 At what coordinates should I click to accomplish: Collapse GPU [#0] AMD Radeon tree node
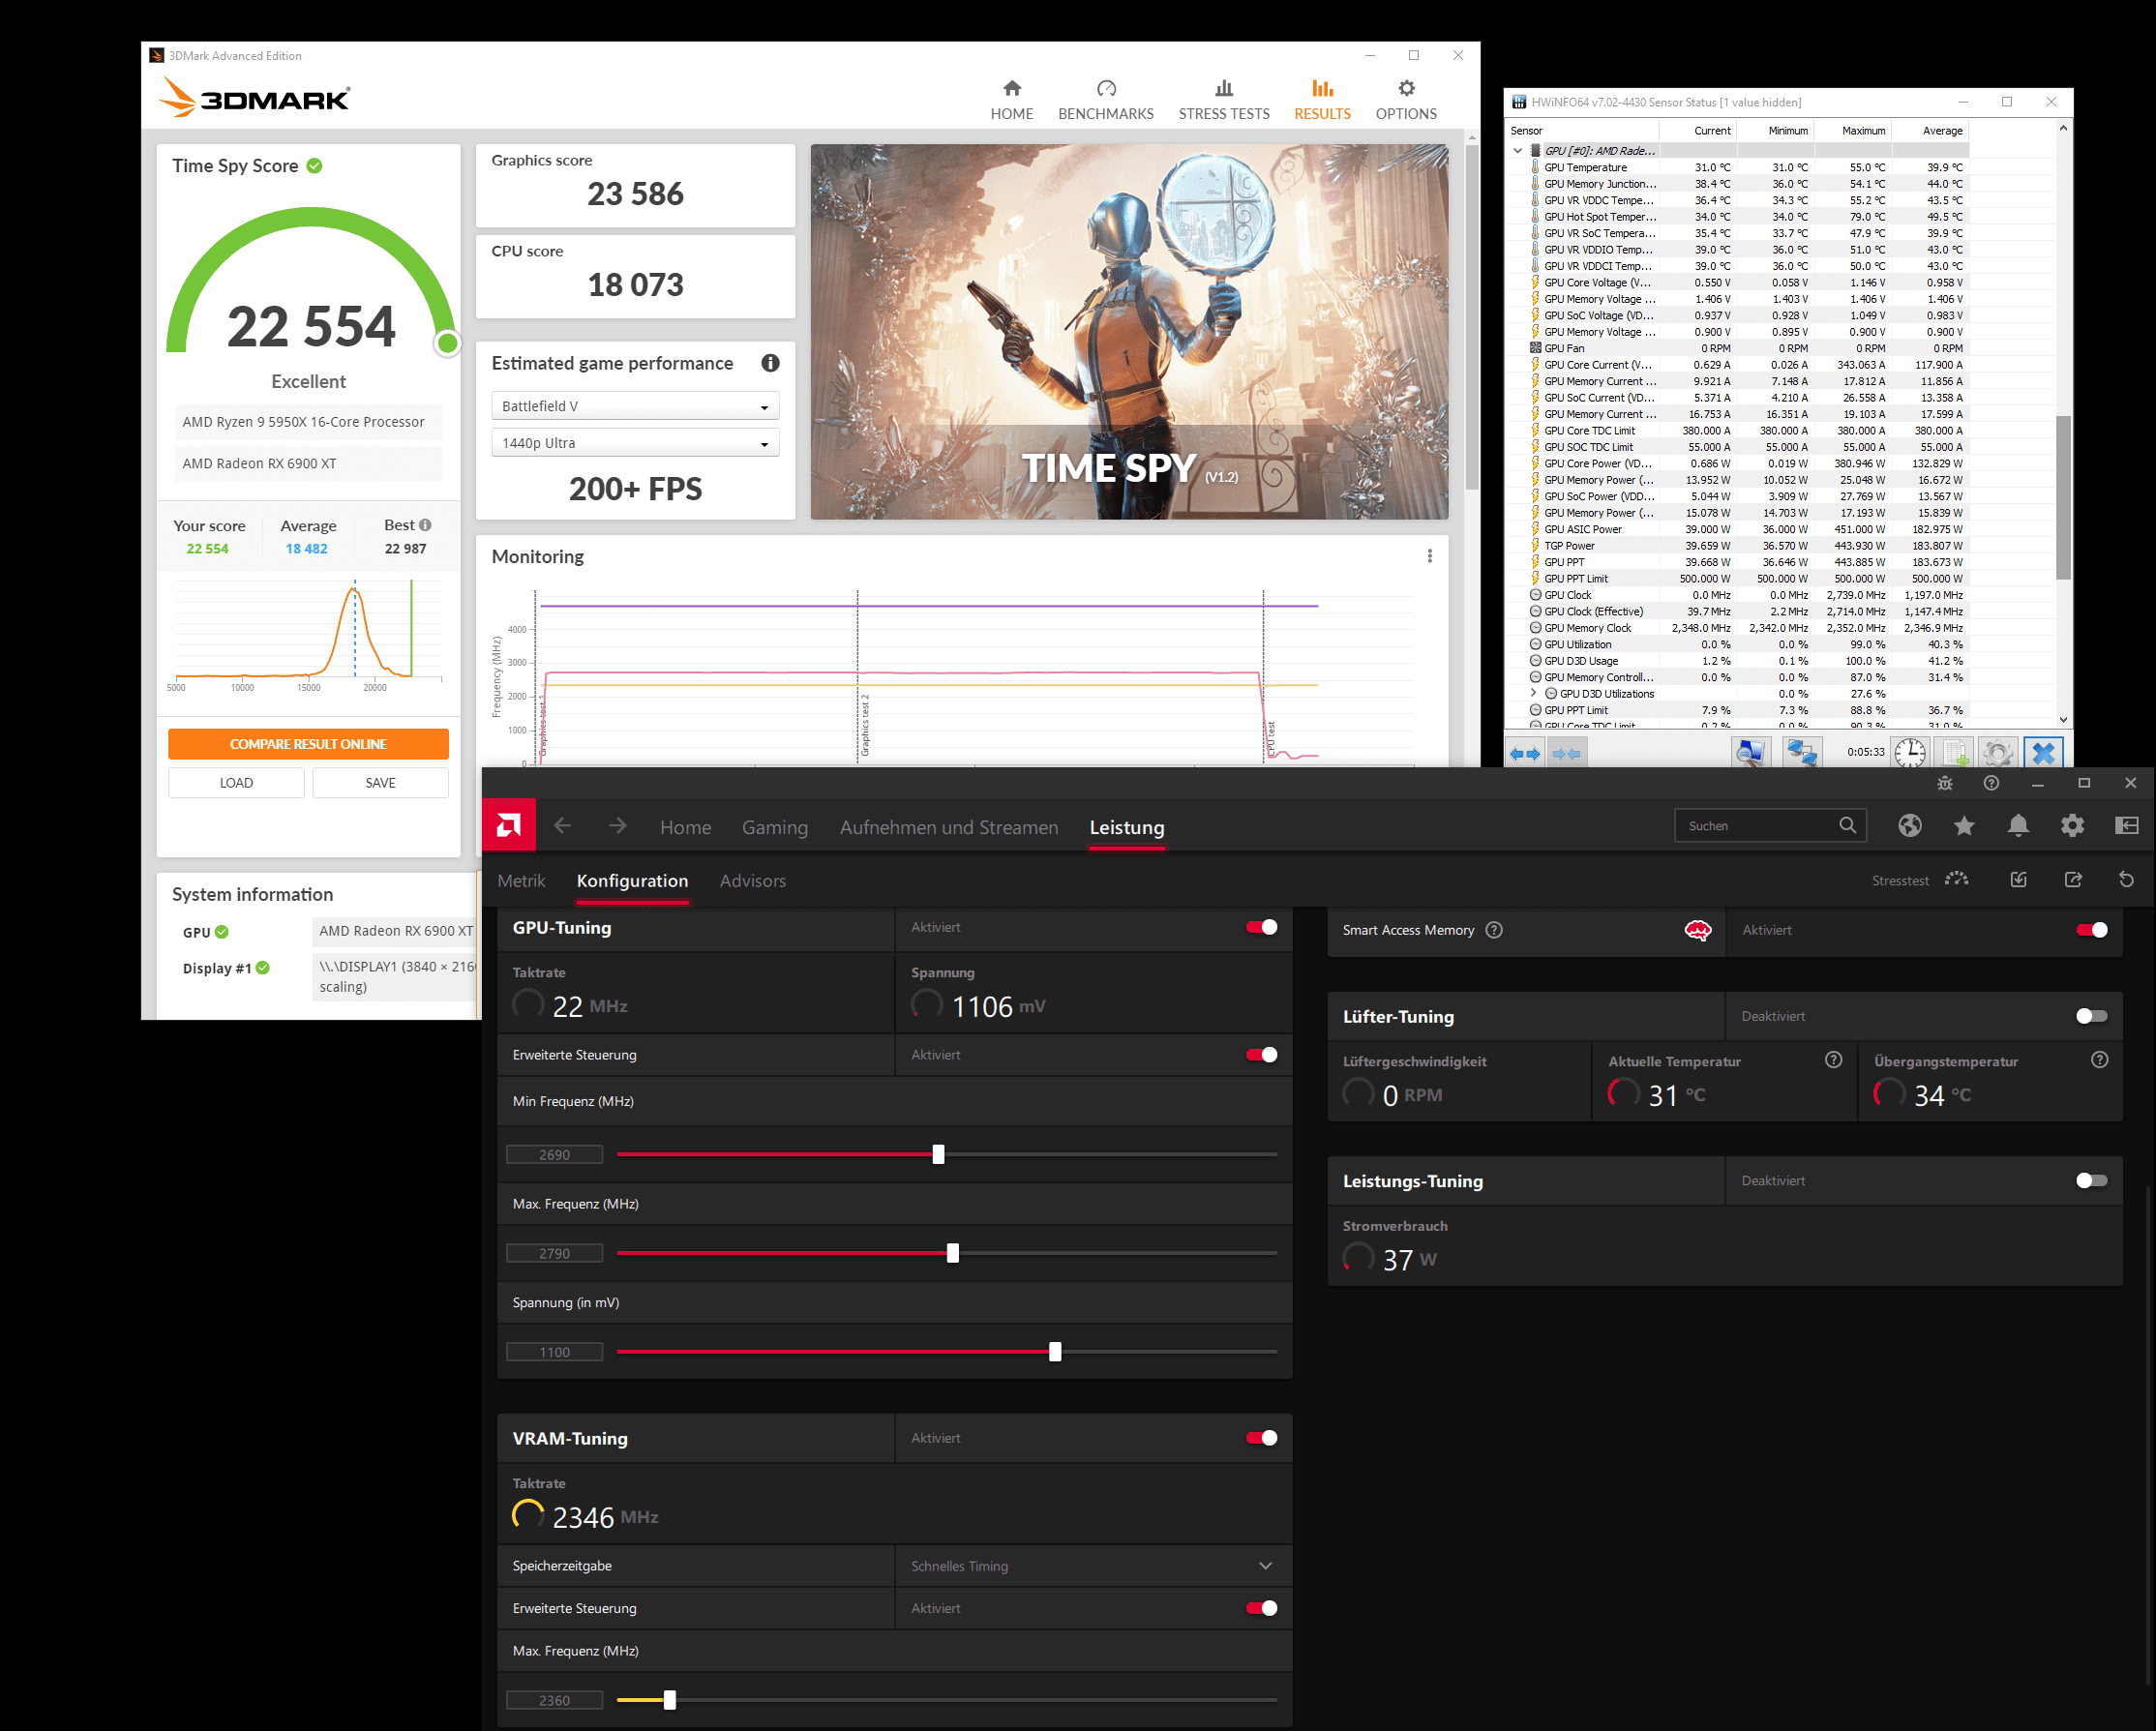(x=1518, y=151)
